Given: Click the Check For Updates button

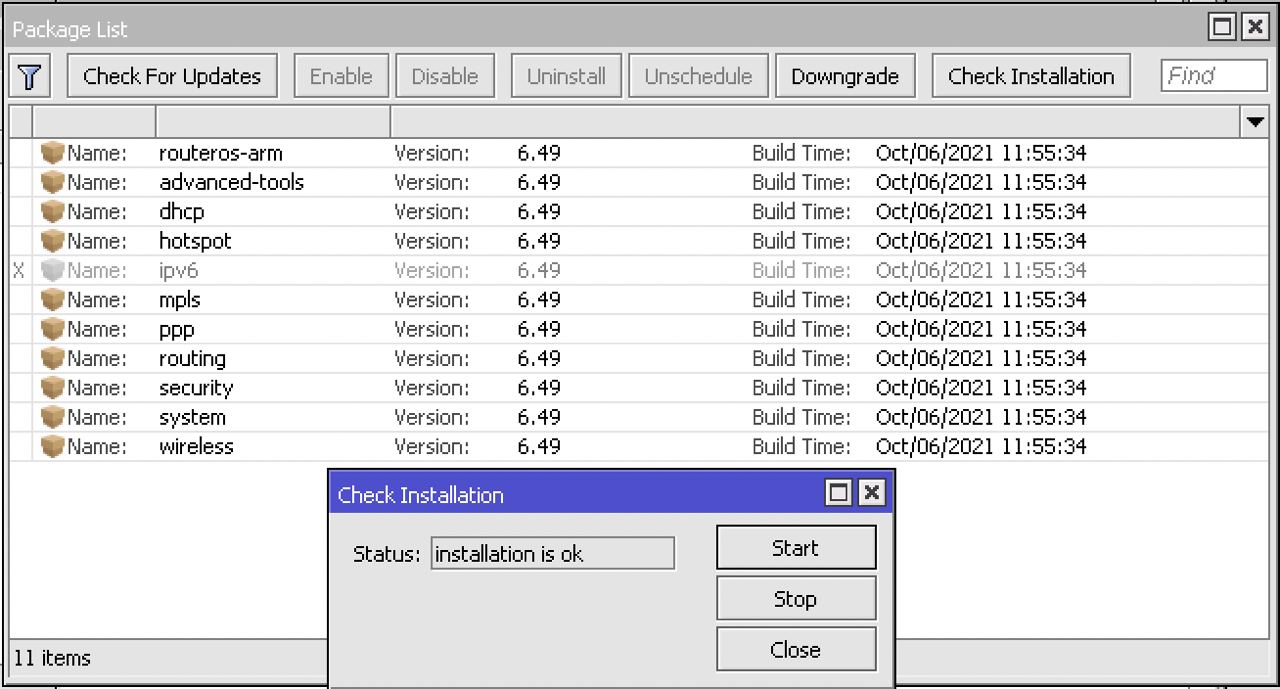Looking at the screenshot, I should [x=172, y=77].
